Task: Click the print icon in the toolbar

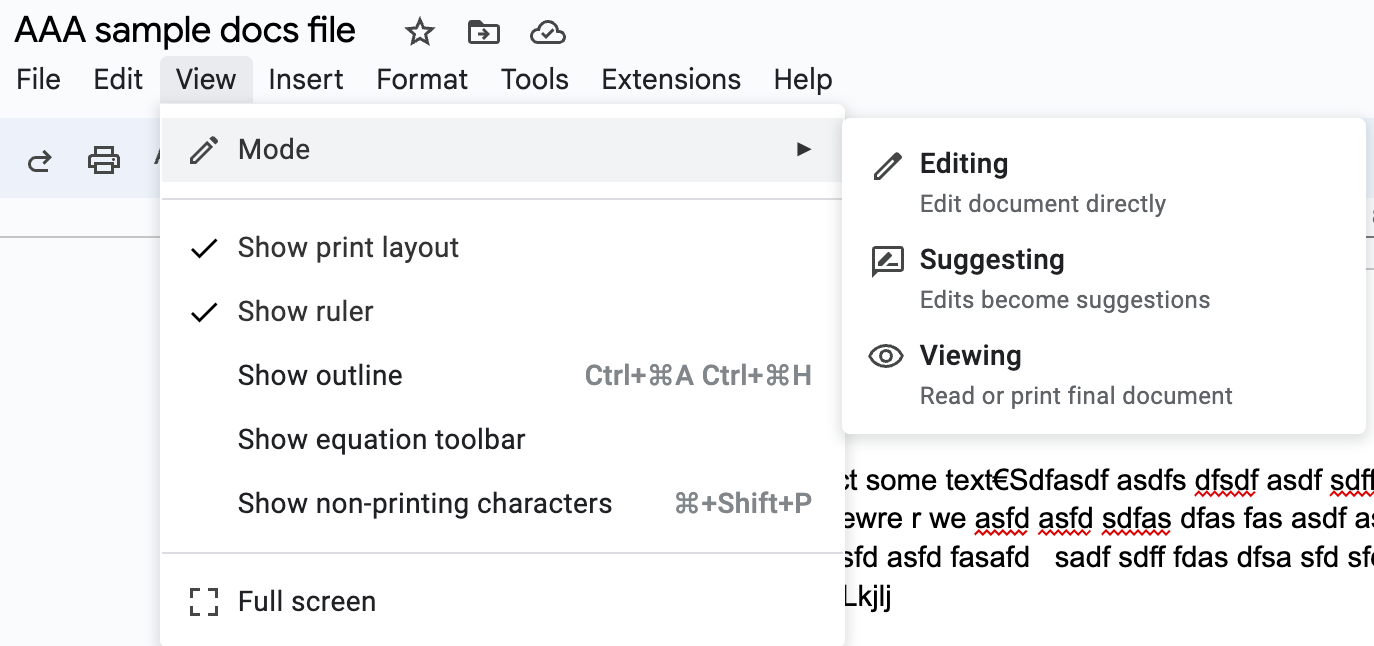Action: [x=104, y=160]
